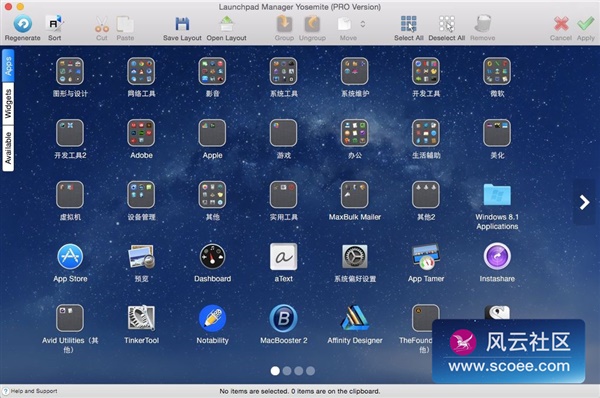This screenshot has height=398, width=600.
Task: Click the red Cancel X button
Action: [x=561, y=24]
